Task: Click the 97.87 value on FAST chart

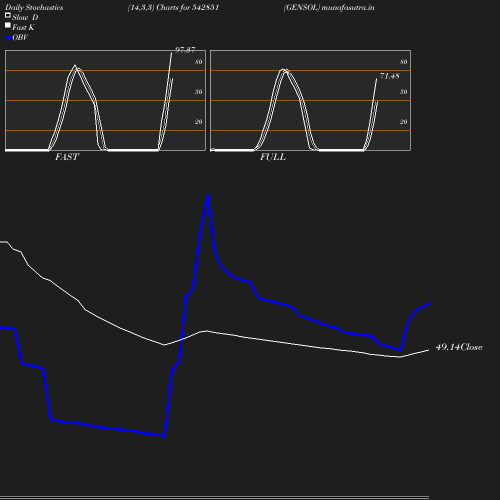Action: tap(185, 50)
